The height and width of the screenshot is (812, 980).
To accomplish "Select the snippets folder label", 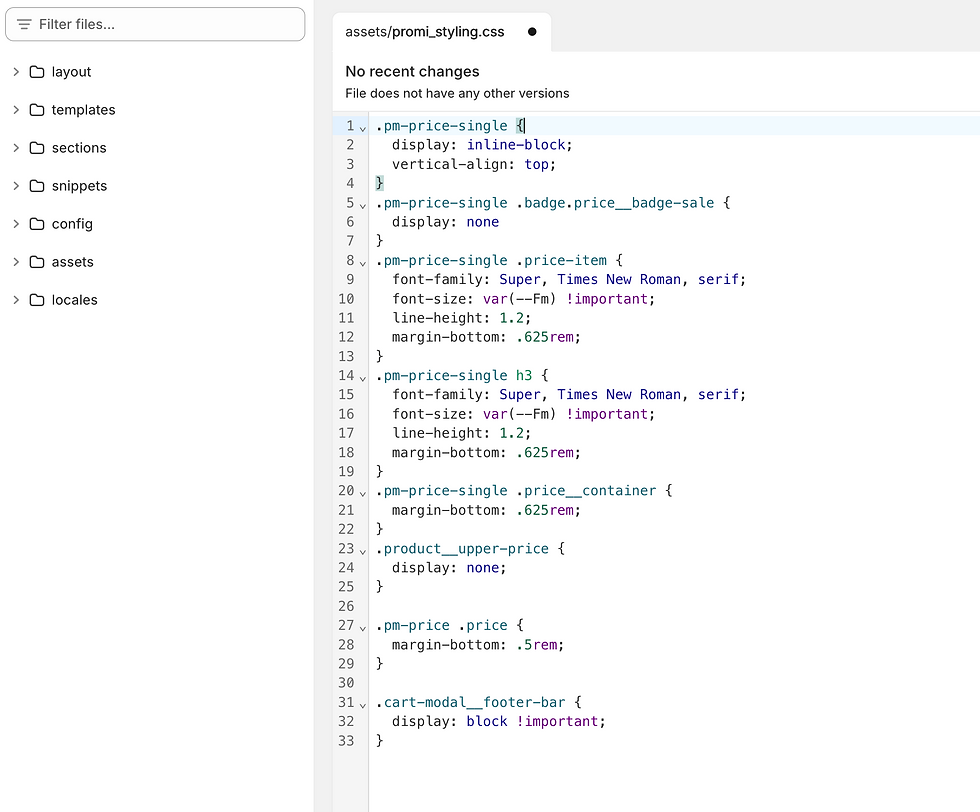I will [x=79, y=186].
